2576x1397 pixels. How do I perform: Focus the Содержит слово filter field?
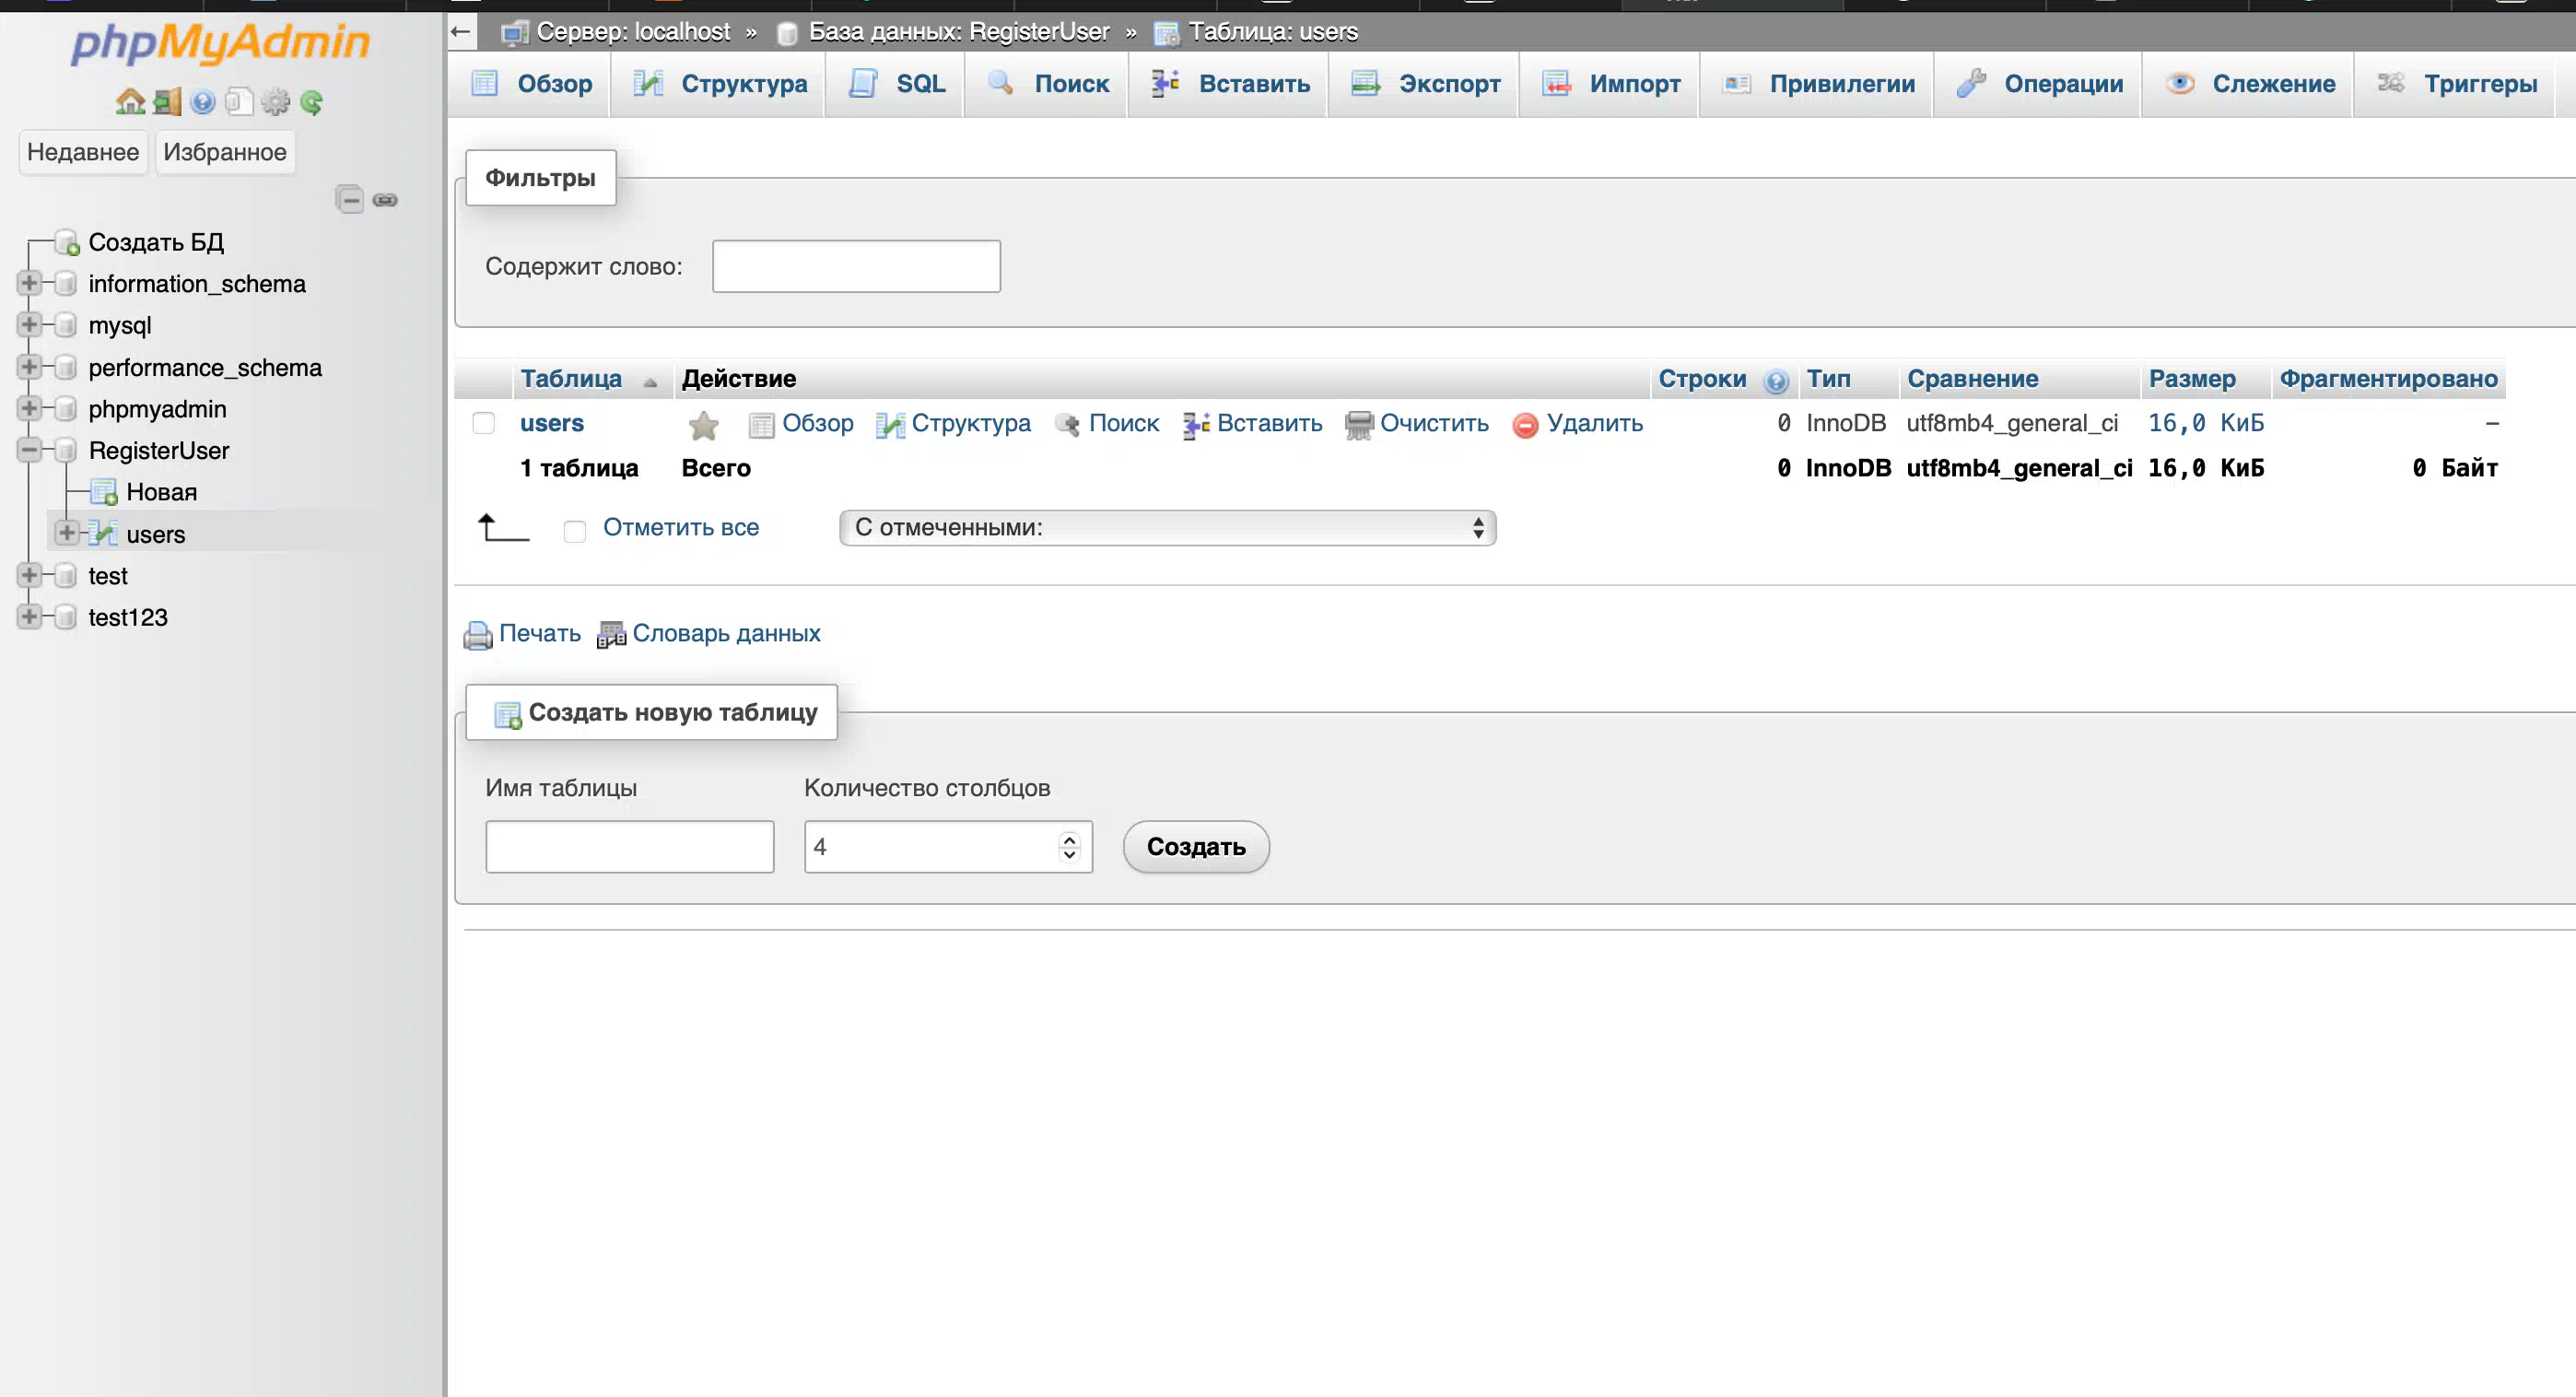[856, 266]
